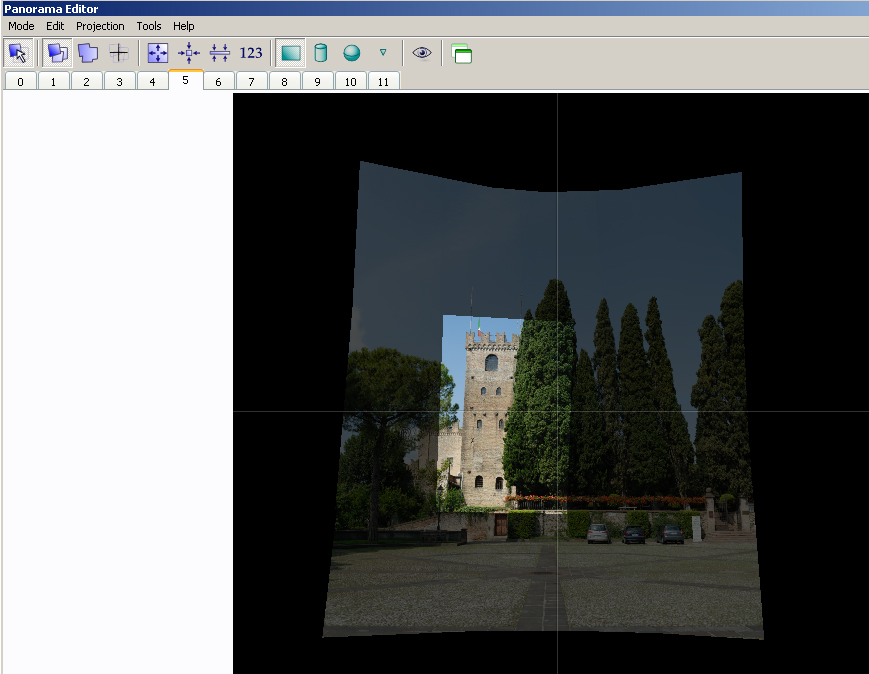Select spherical projection icon
This screenshot has height=674, width=869.
pyautogui.click(x=351, y=53)
